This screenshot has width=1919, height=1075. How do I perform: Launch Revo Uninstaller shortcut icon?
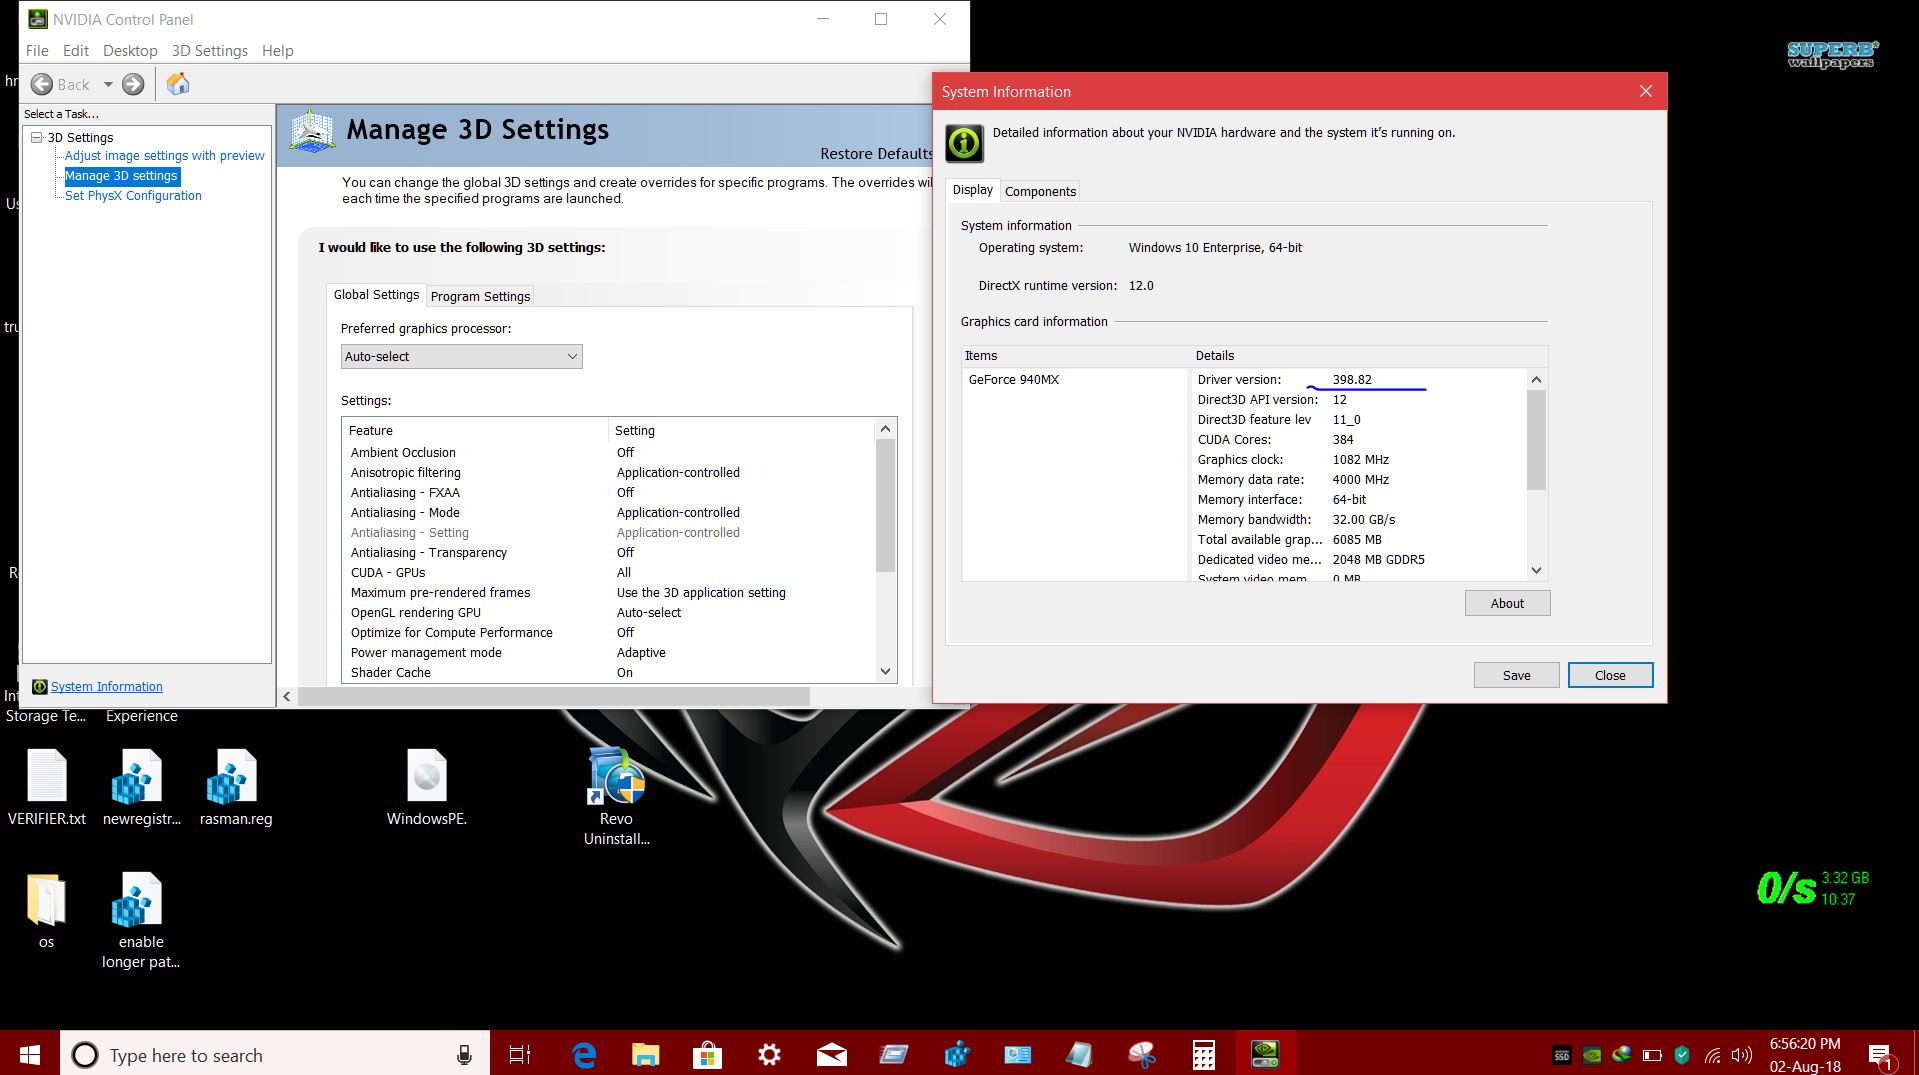616,796
